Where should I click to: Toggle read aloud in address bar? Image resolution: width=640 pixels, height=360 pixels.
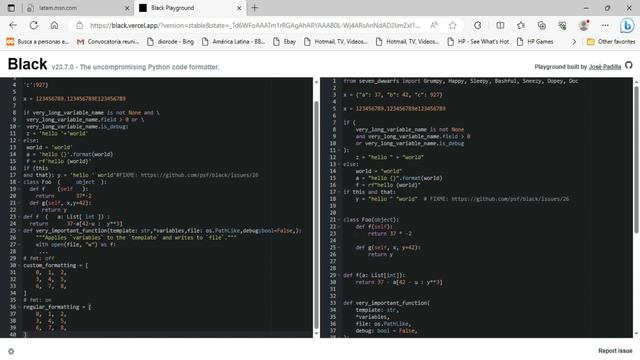[x=434, y=25]
